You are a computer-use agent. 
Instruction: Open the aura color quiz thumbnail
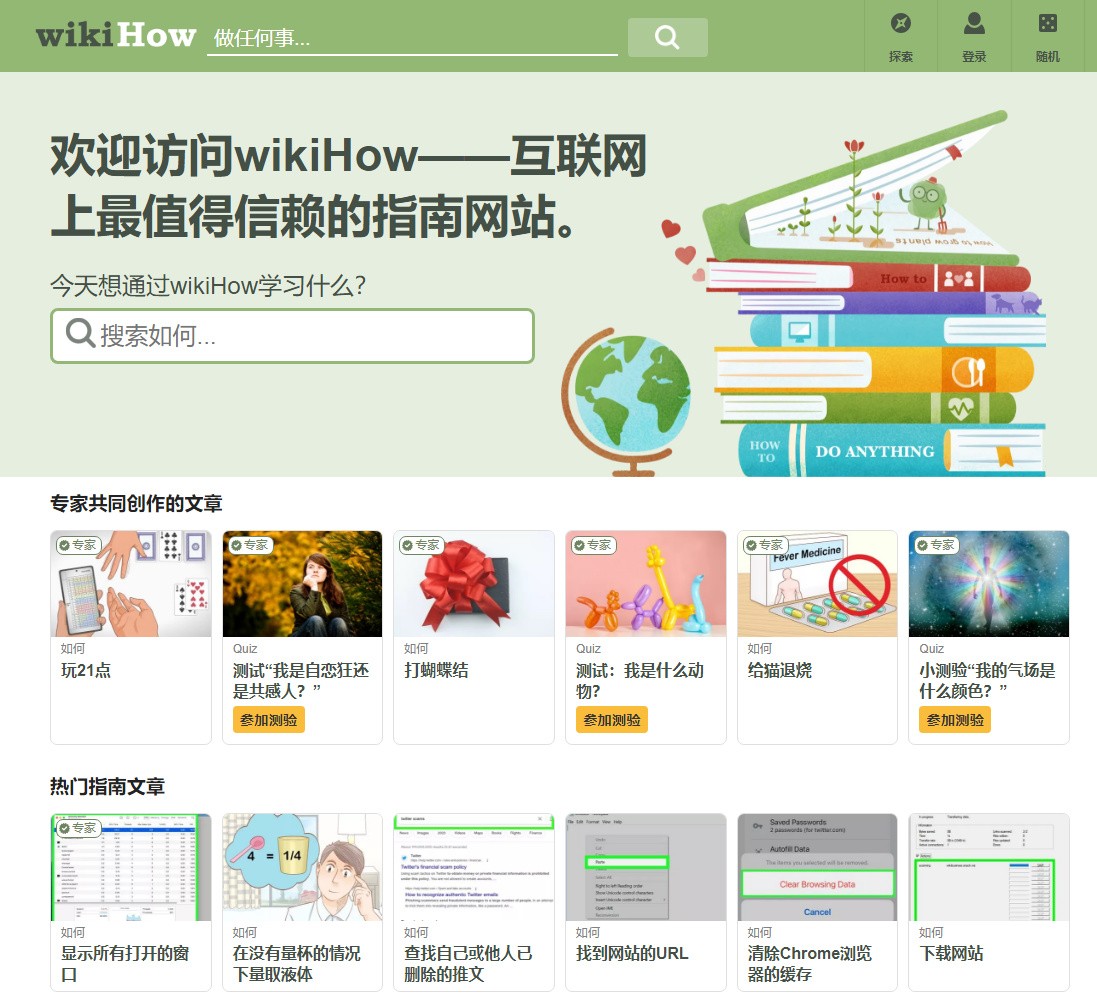(989, 584)
